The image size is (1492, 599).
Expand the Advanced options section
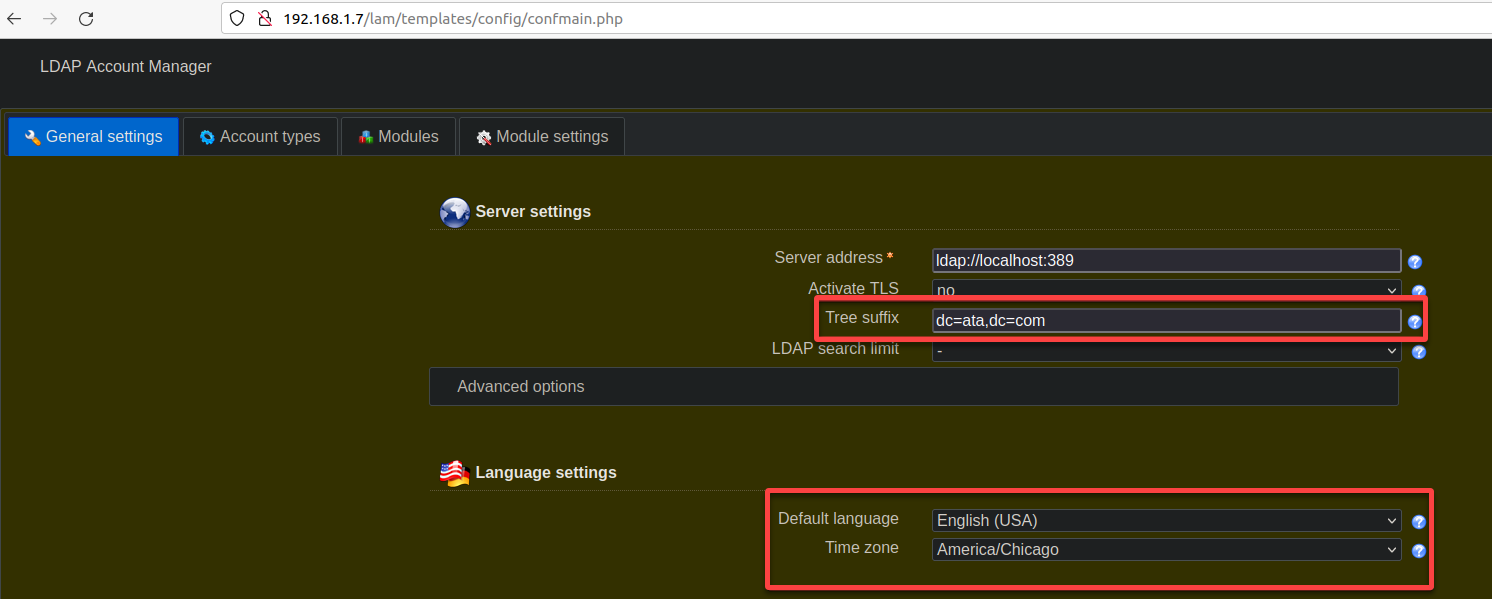coord(914,386)
